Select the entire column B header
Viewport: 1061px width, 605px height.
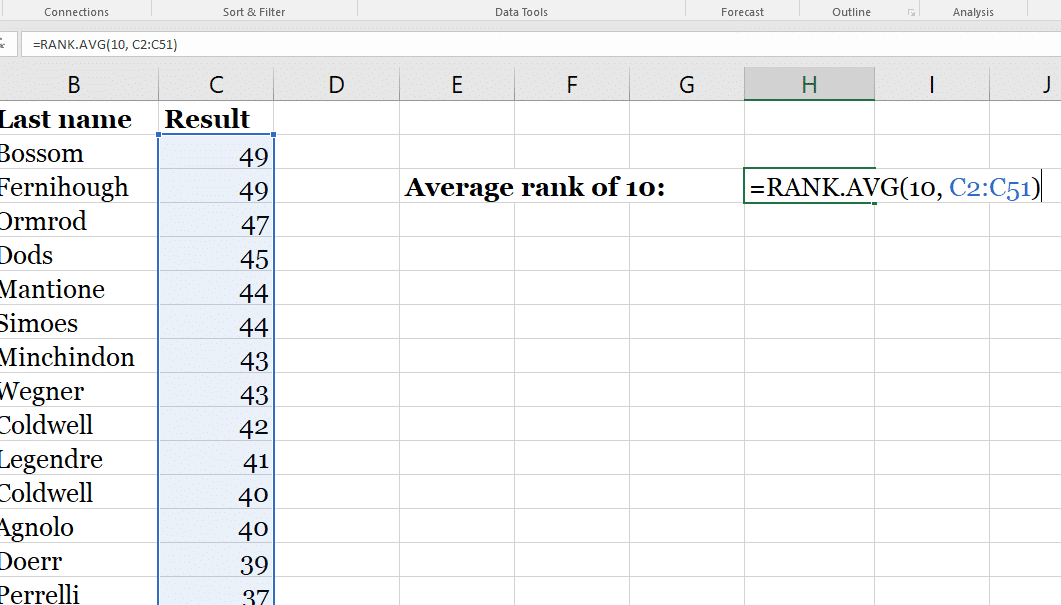pos(74,84)
